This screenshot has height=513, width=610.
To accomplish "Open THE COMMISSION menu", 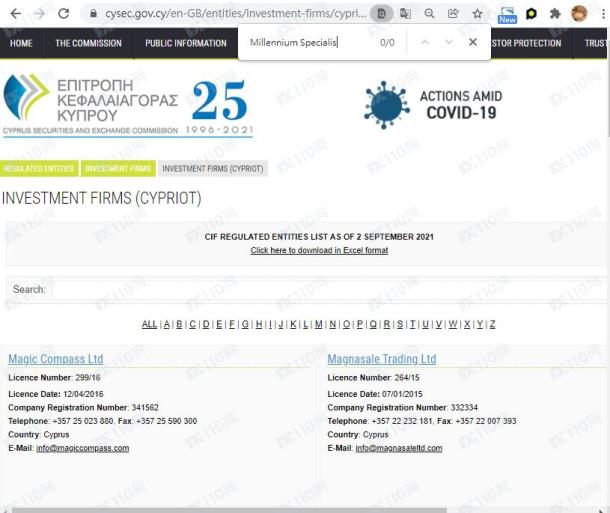I will [88, 43].
